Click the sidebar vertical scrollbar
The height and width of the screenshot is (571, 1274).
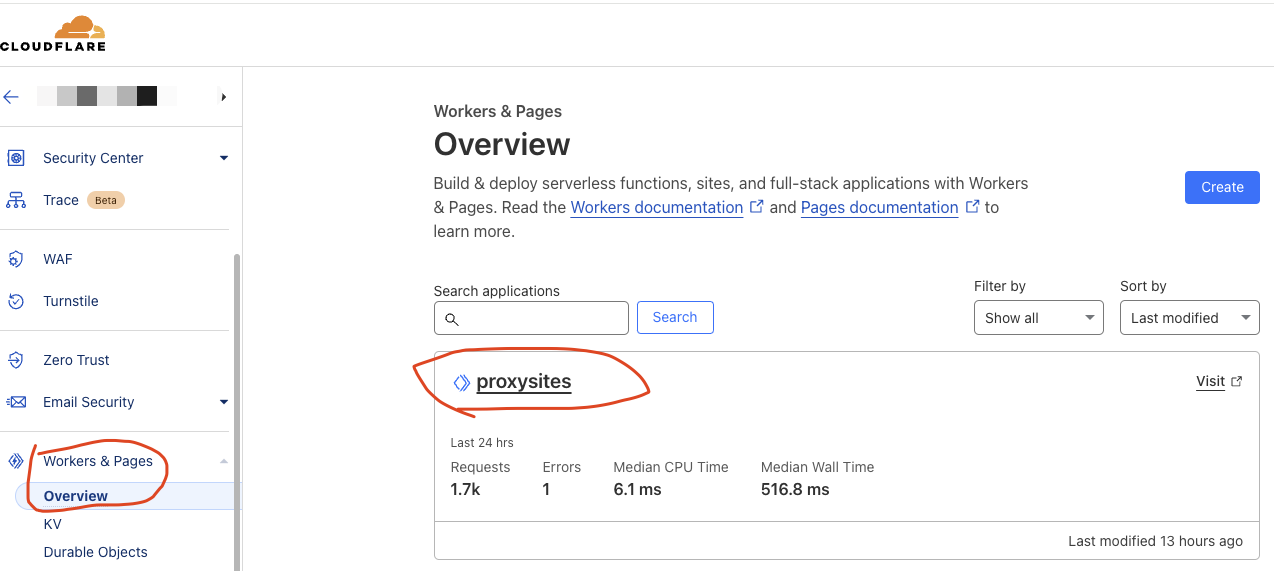(x=237, y=410)
